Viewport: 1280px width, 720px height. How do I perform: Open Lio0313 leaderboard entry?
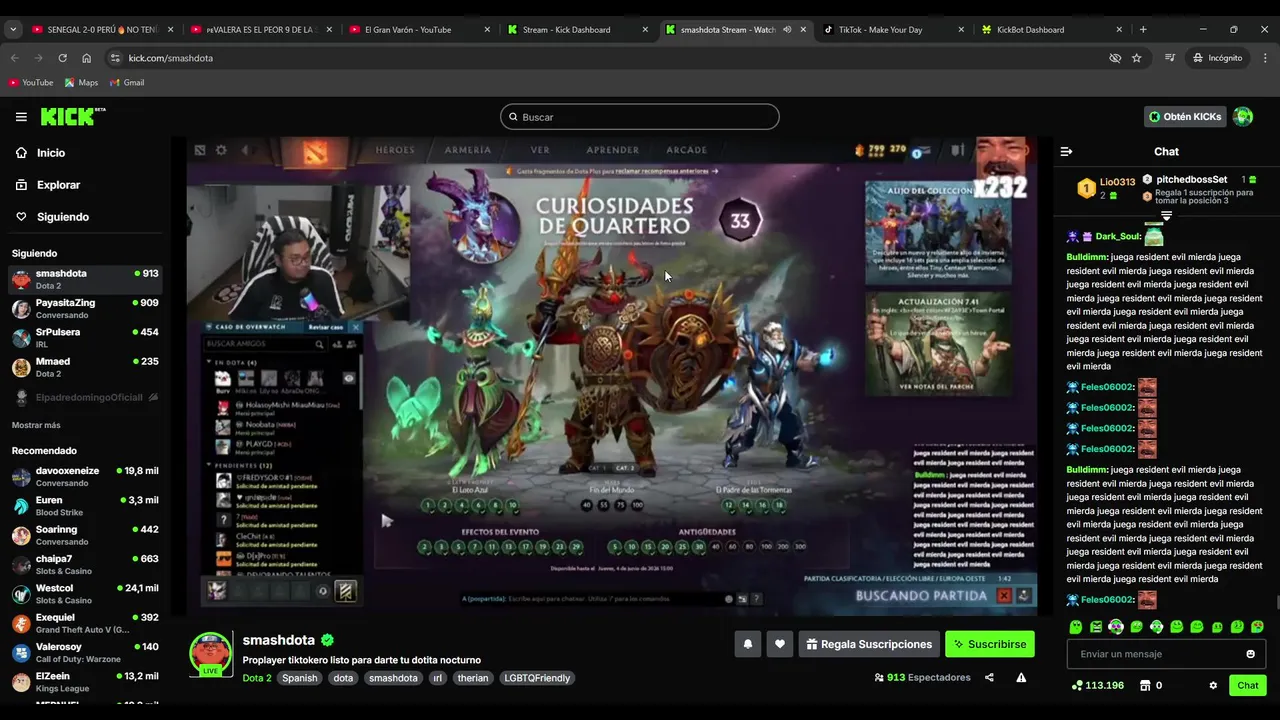1106,187
